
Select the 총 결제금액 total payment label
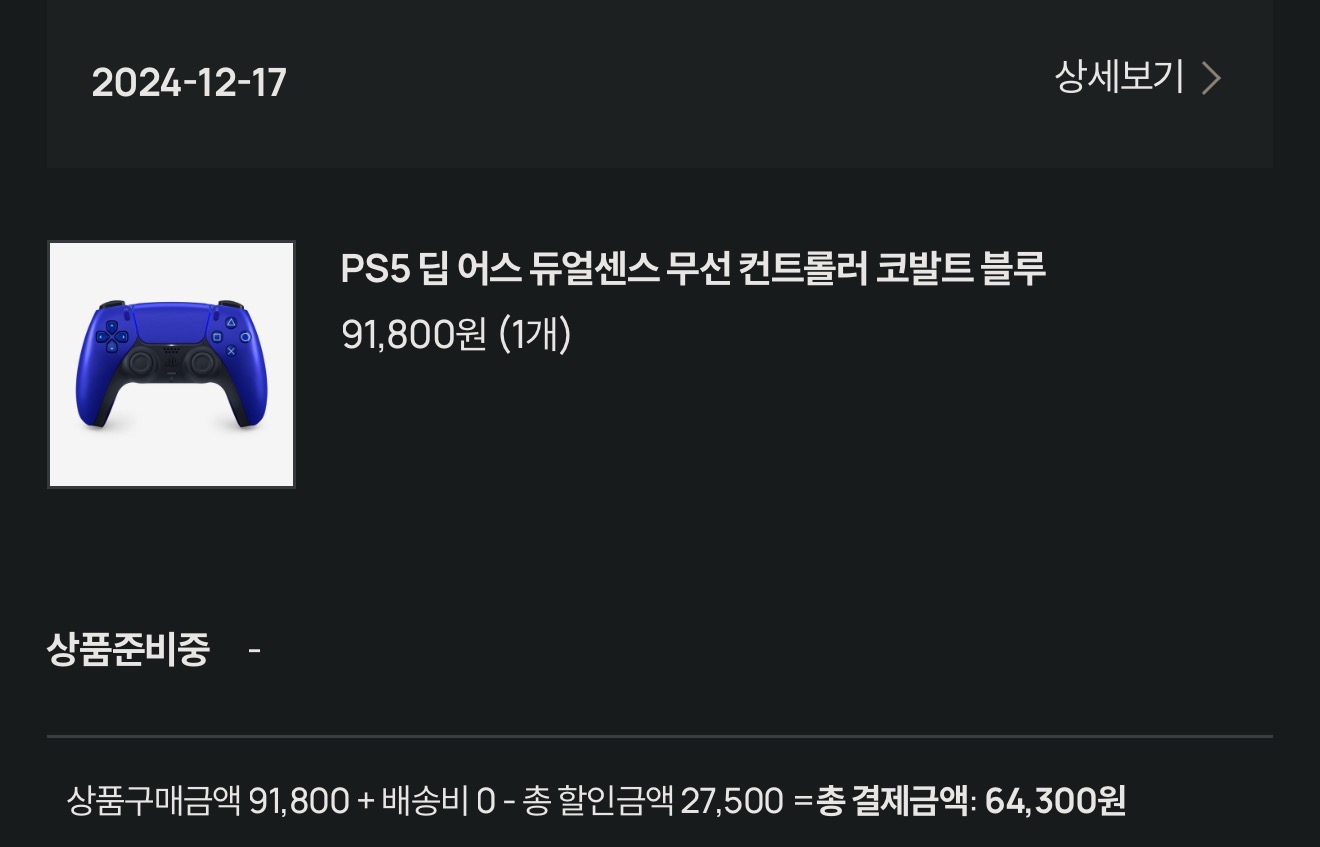[893, 801]
